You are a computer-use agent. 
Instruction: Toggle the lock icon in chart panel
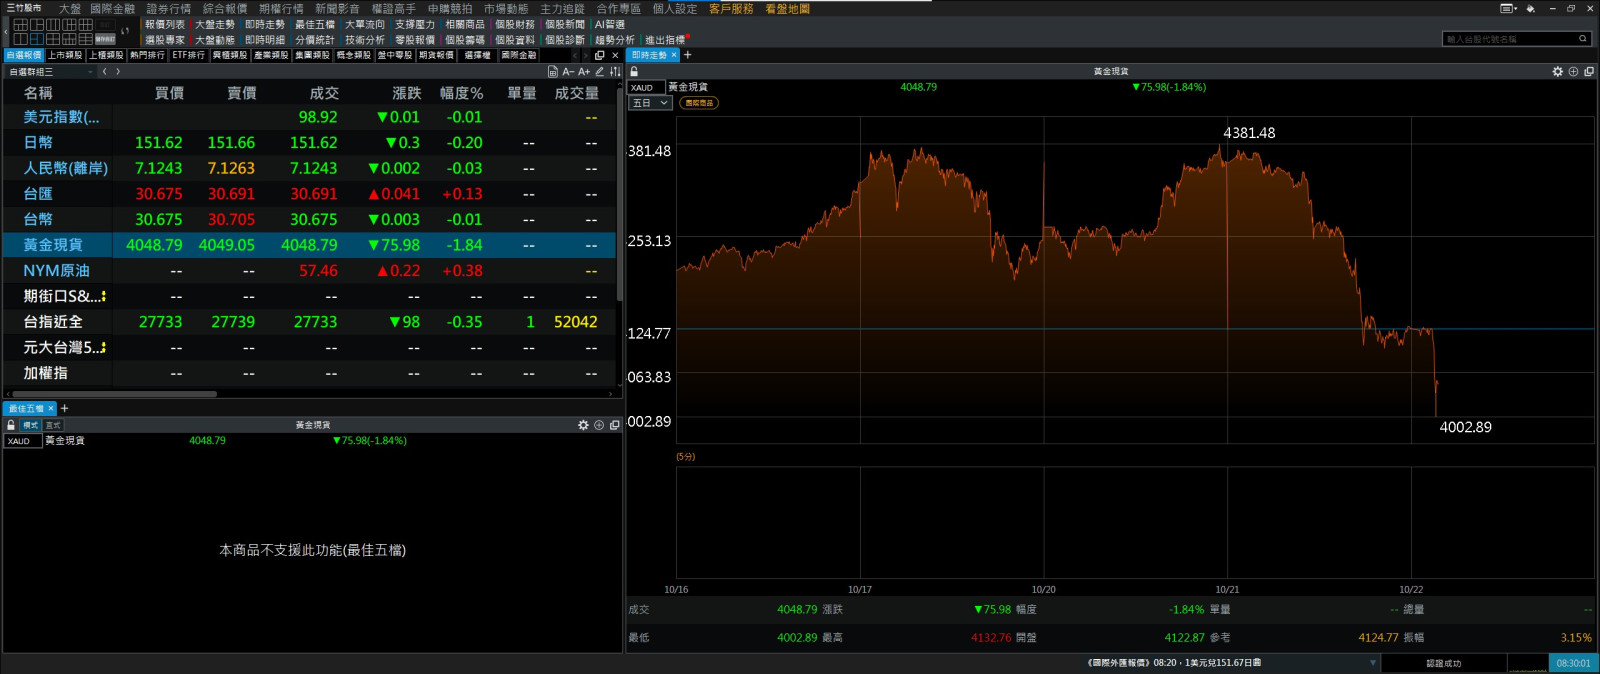click(x=634, y=72)
